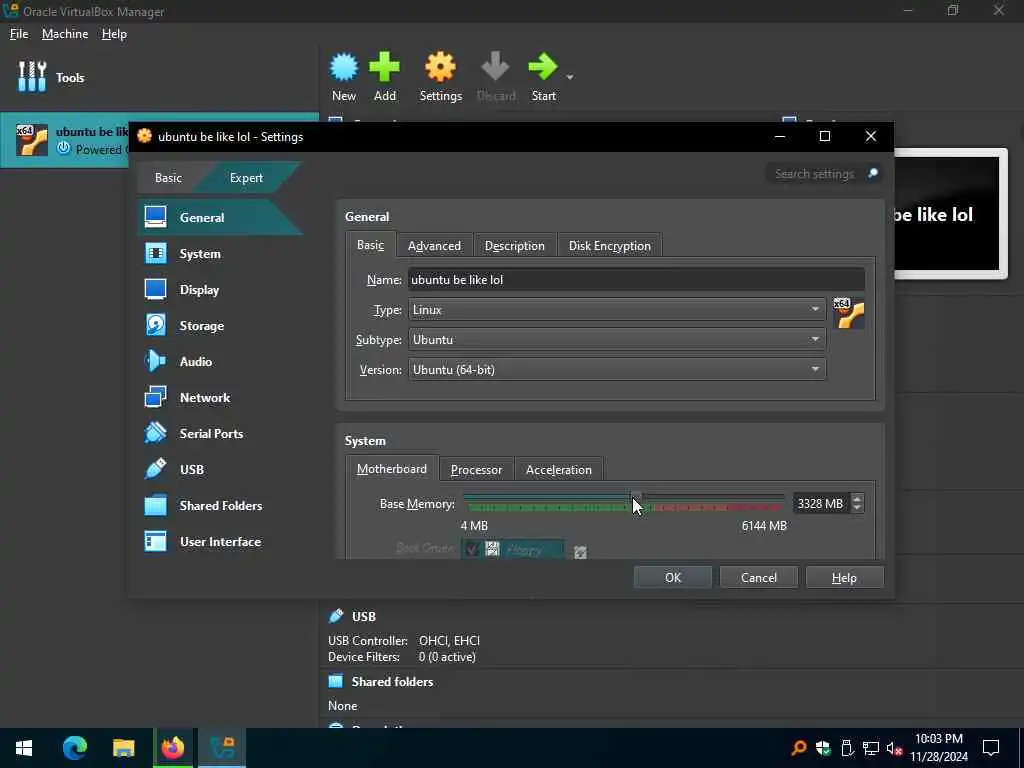Click the VM preview thumbnail

(x=950, y=214)
